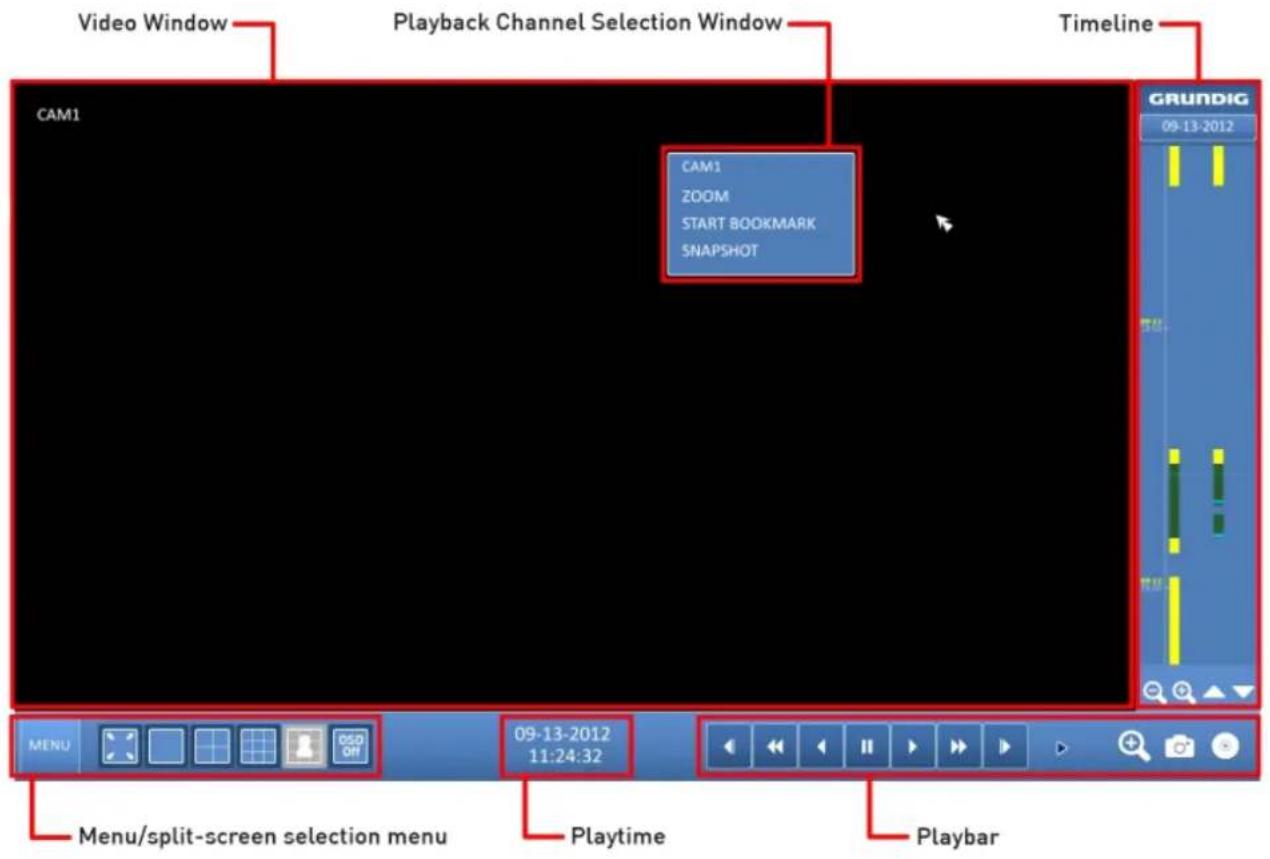This screenshot has height=859, width=1270.
Task: Move timeline down with down arrow
Action: [1243, 691]
